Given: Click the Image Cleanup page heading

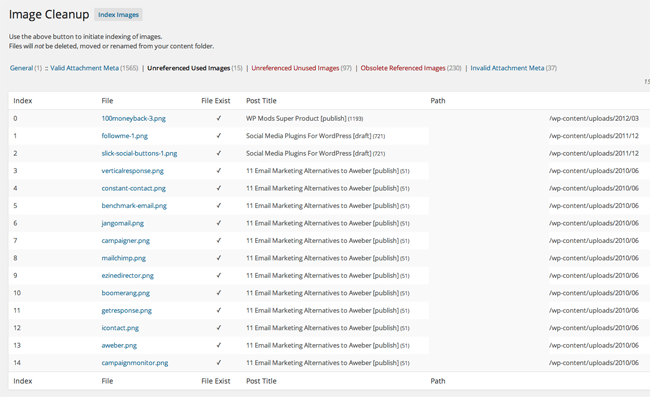Looking at the screenshot, I should click(x=49, y=15).
